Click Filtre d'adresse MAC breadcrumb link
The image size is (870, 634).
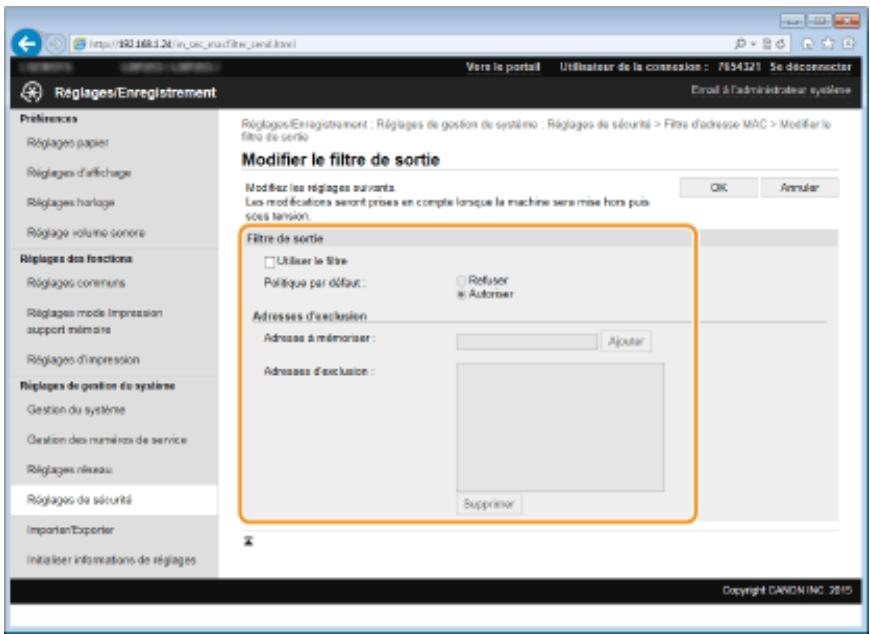point(715,124)
